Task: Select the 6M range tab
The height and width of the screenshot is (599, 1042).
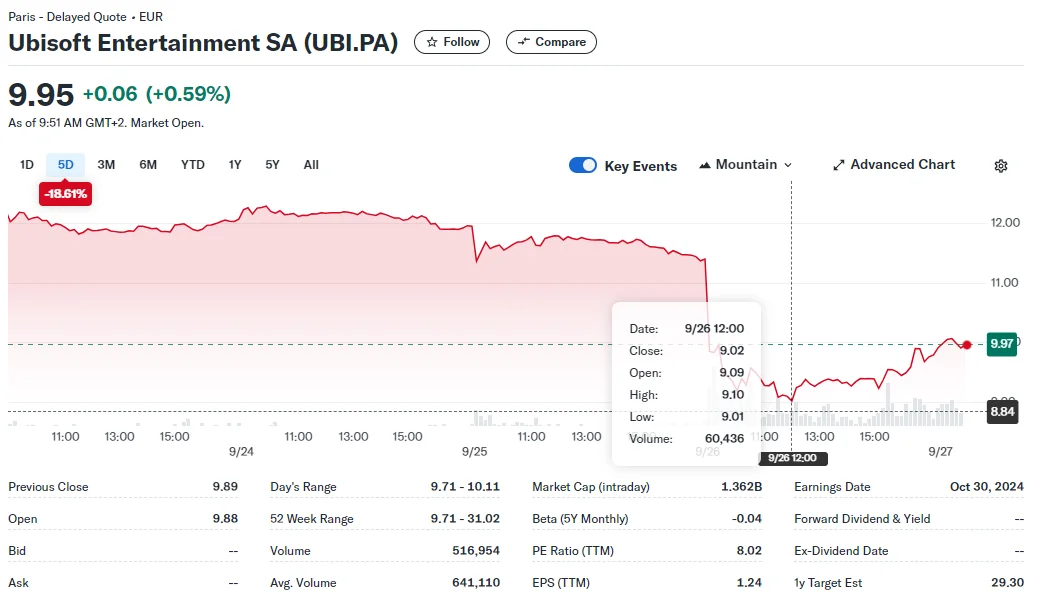Action: 148,165
